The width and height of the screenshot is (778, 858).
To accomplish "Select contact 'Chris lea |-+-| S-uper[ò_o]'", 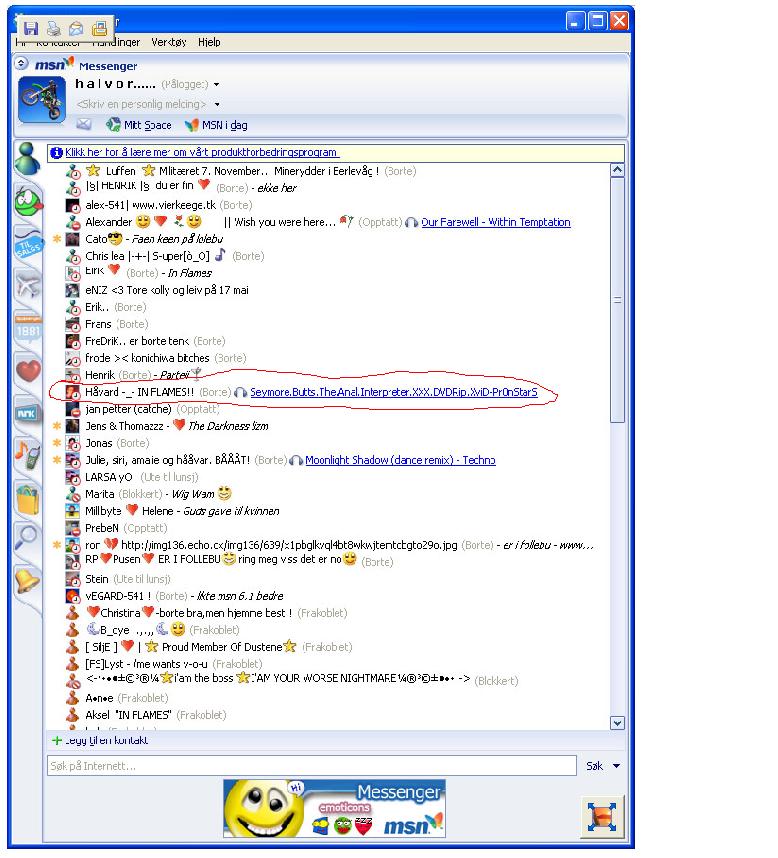I will [x=165, y=256].
